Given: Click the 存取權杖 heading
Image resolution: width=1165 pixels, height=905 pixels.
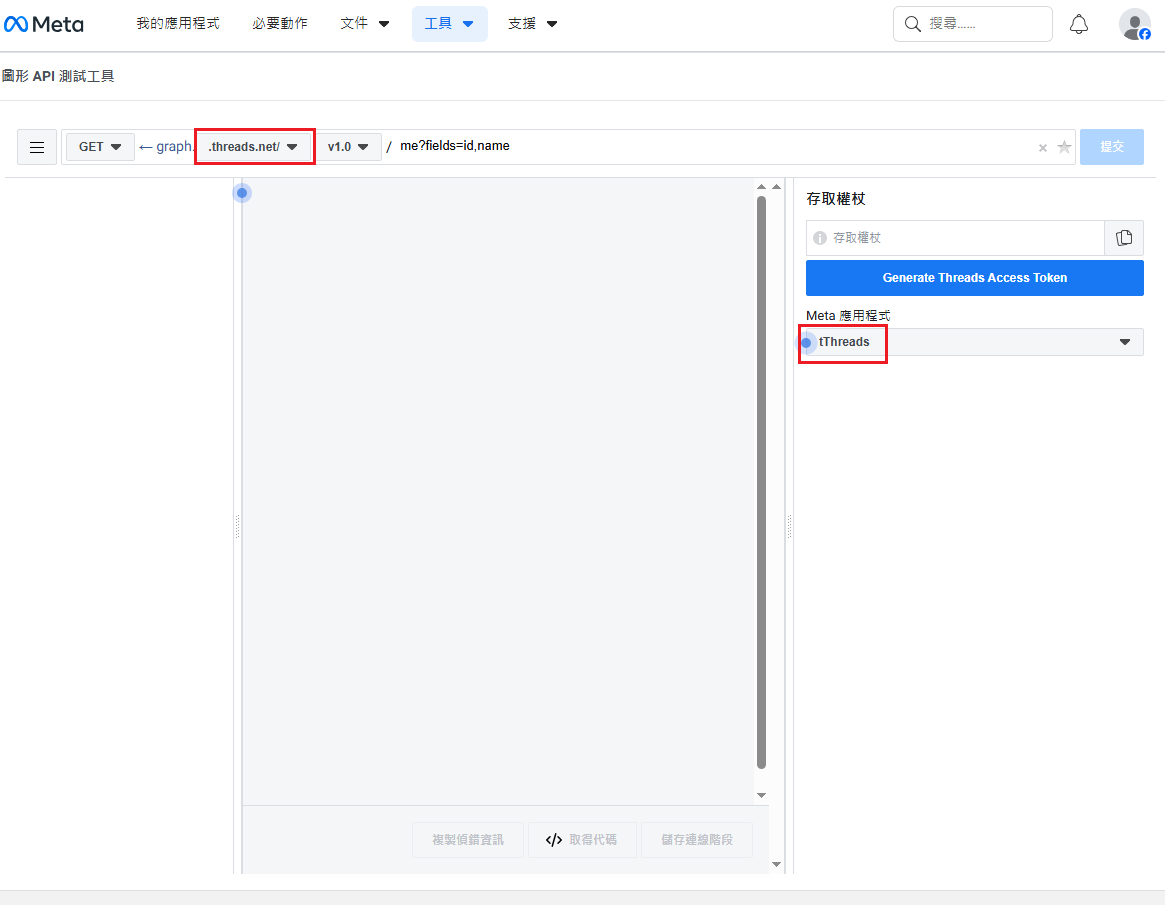Looking at the screenshot, I should (836, 199).
